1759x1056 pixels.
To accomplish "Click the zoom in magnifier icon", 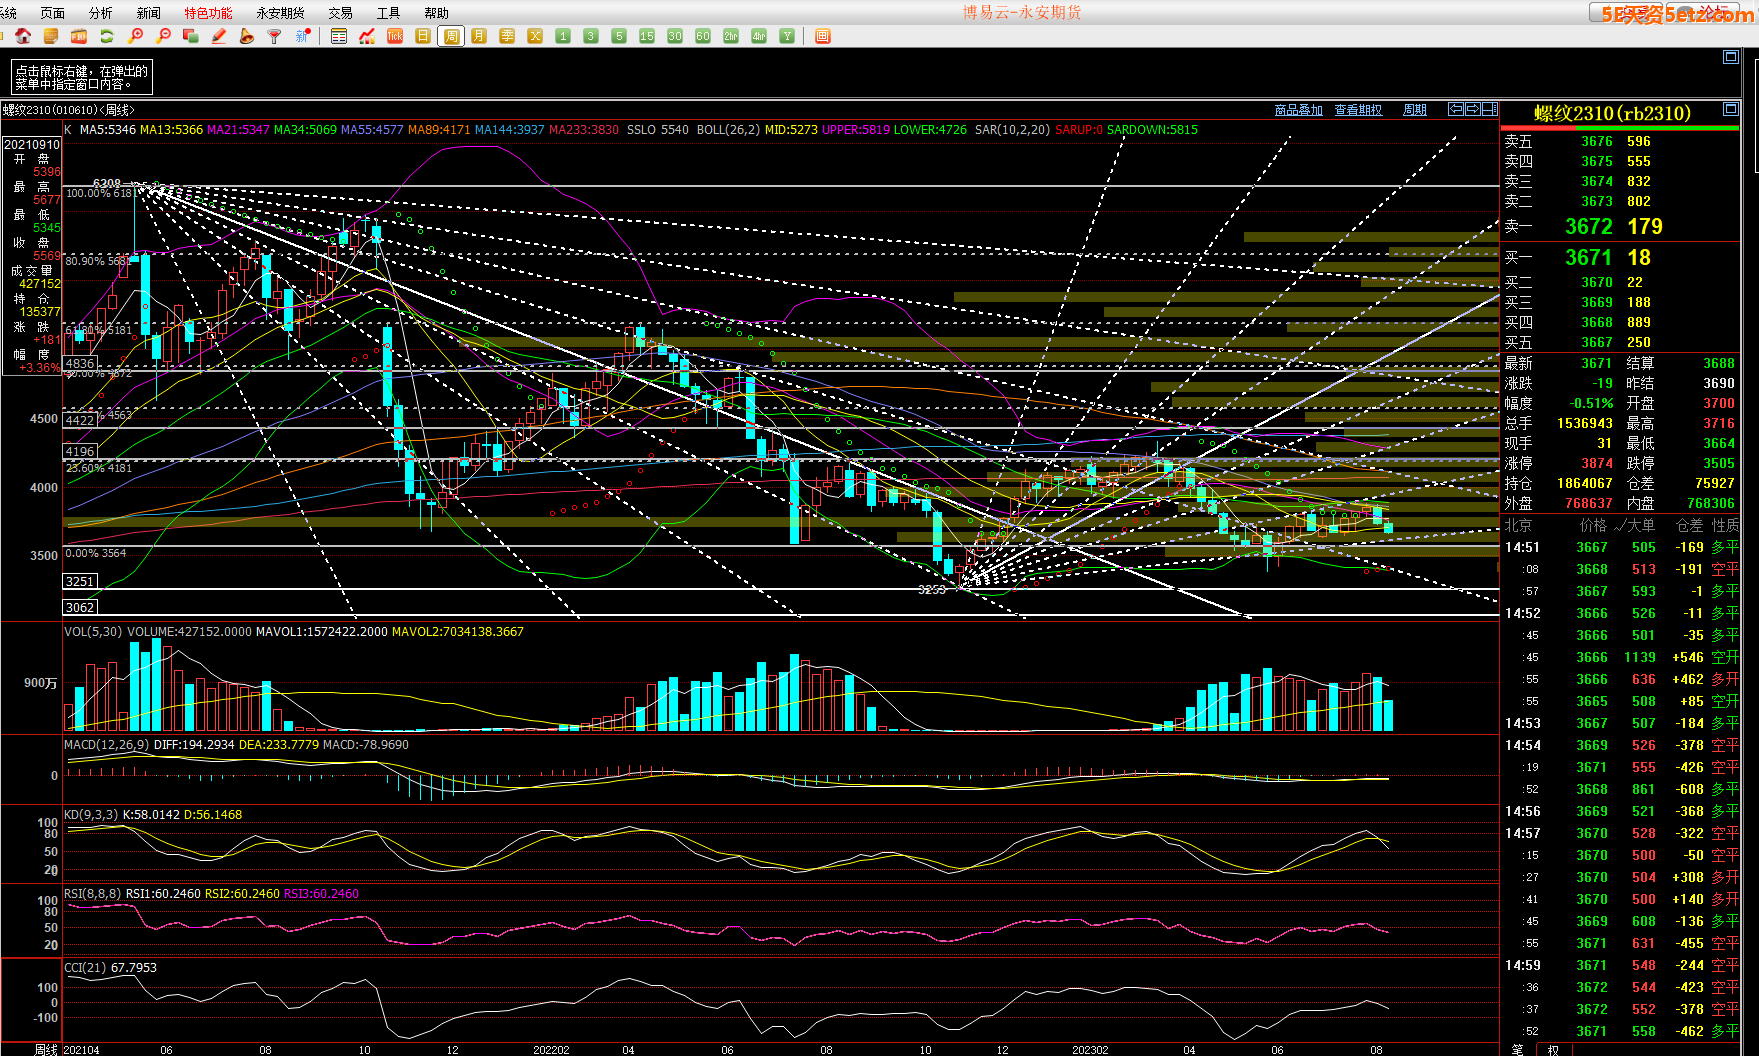I will (135, 36).
